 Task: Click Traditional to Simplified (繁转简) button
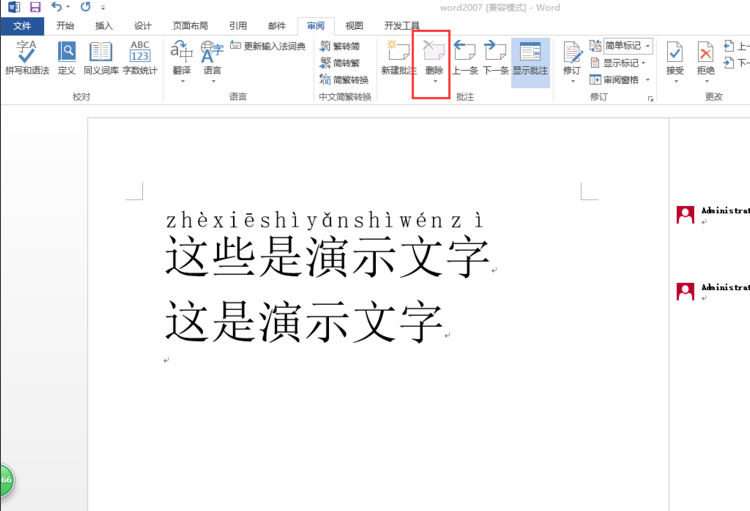340,46
